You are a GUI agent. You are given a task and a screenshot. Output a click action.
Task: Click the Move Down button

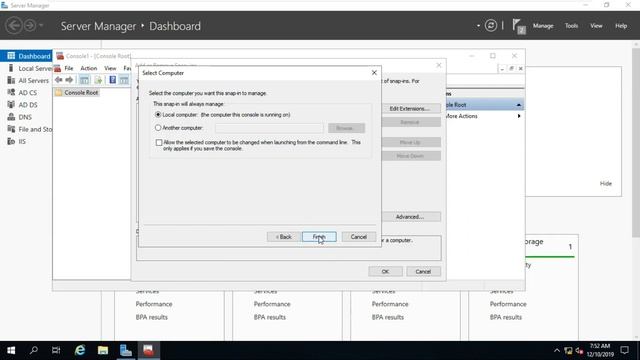[410, 156]
